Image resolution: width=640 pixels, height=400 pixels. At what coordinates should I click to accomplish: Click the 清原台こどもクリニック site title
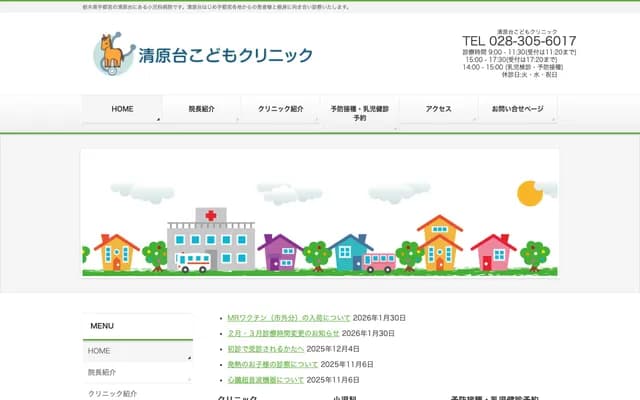tap(225, 56)
